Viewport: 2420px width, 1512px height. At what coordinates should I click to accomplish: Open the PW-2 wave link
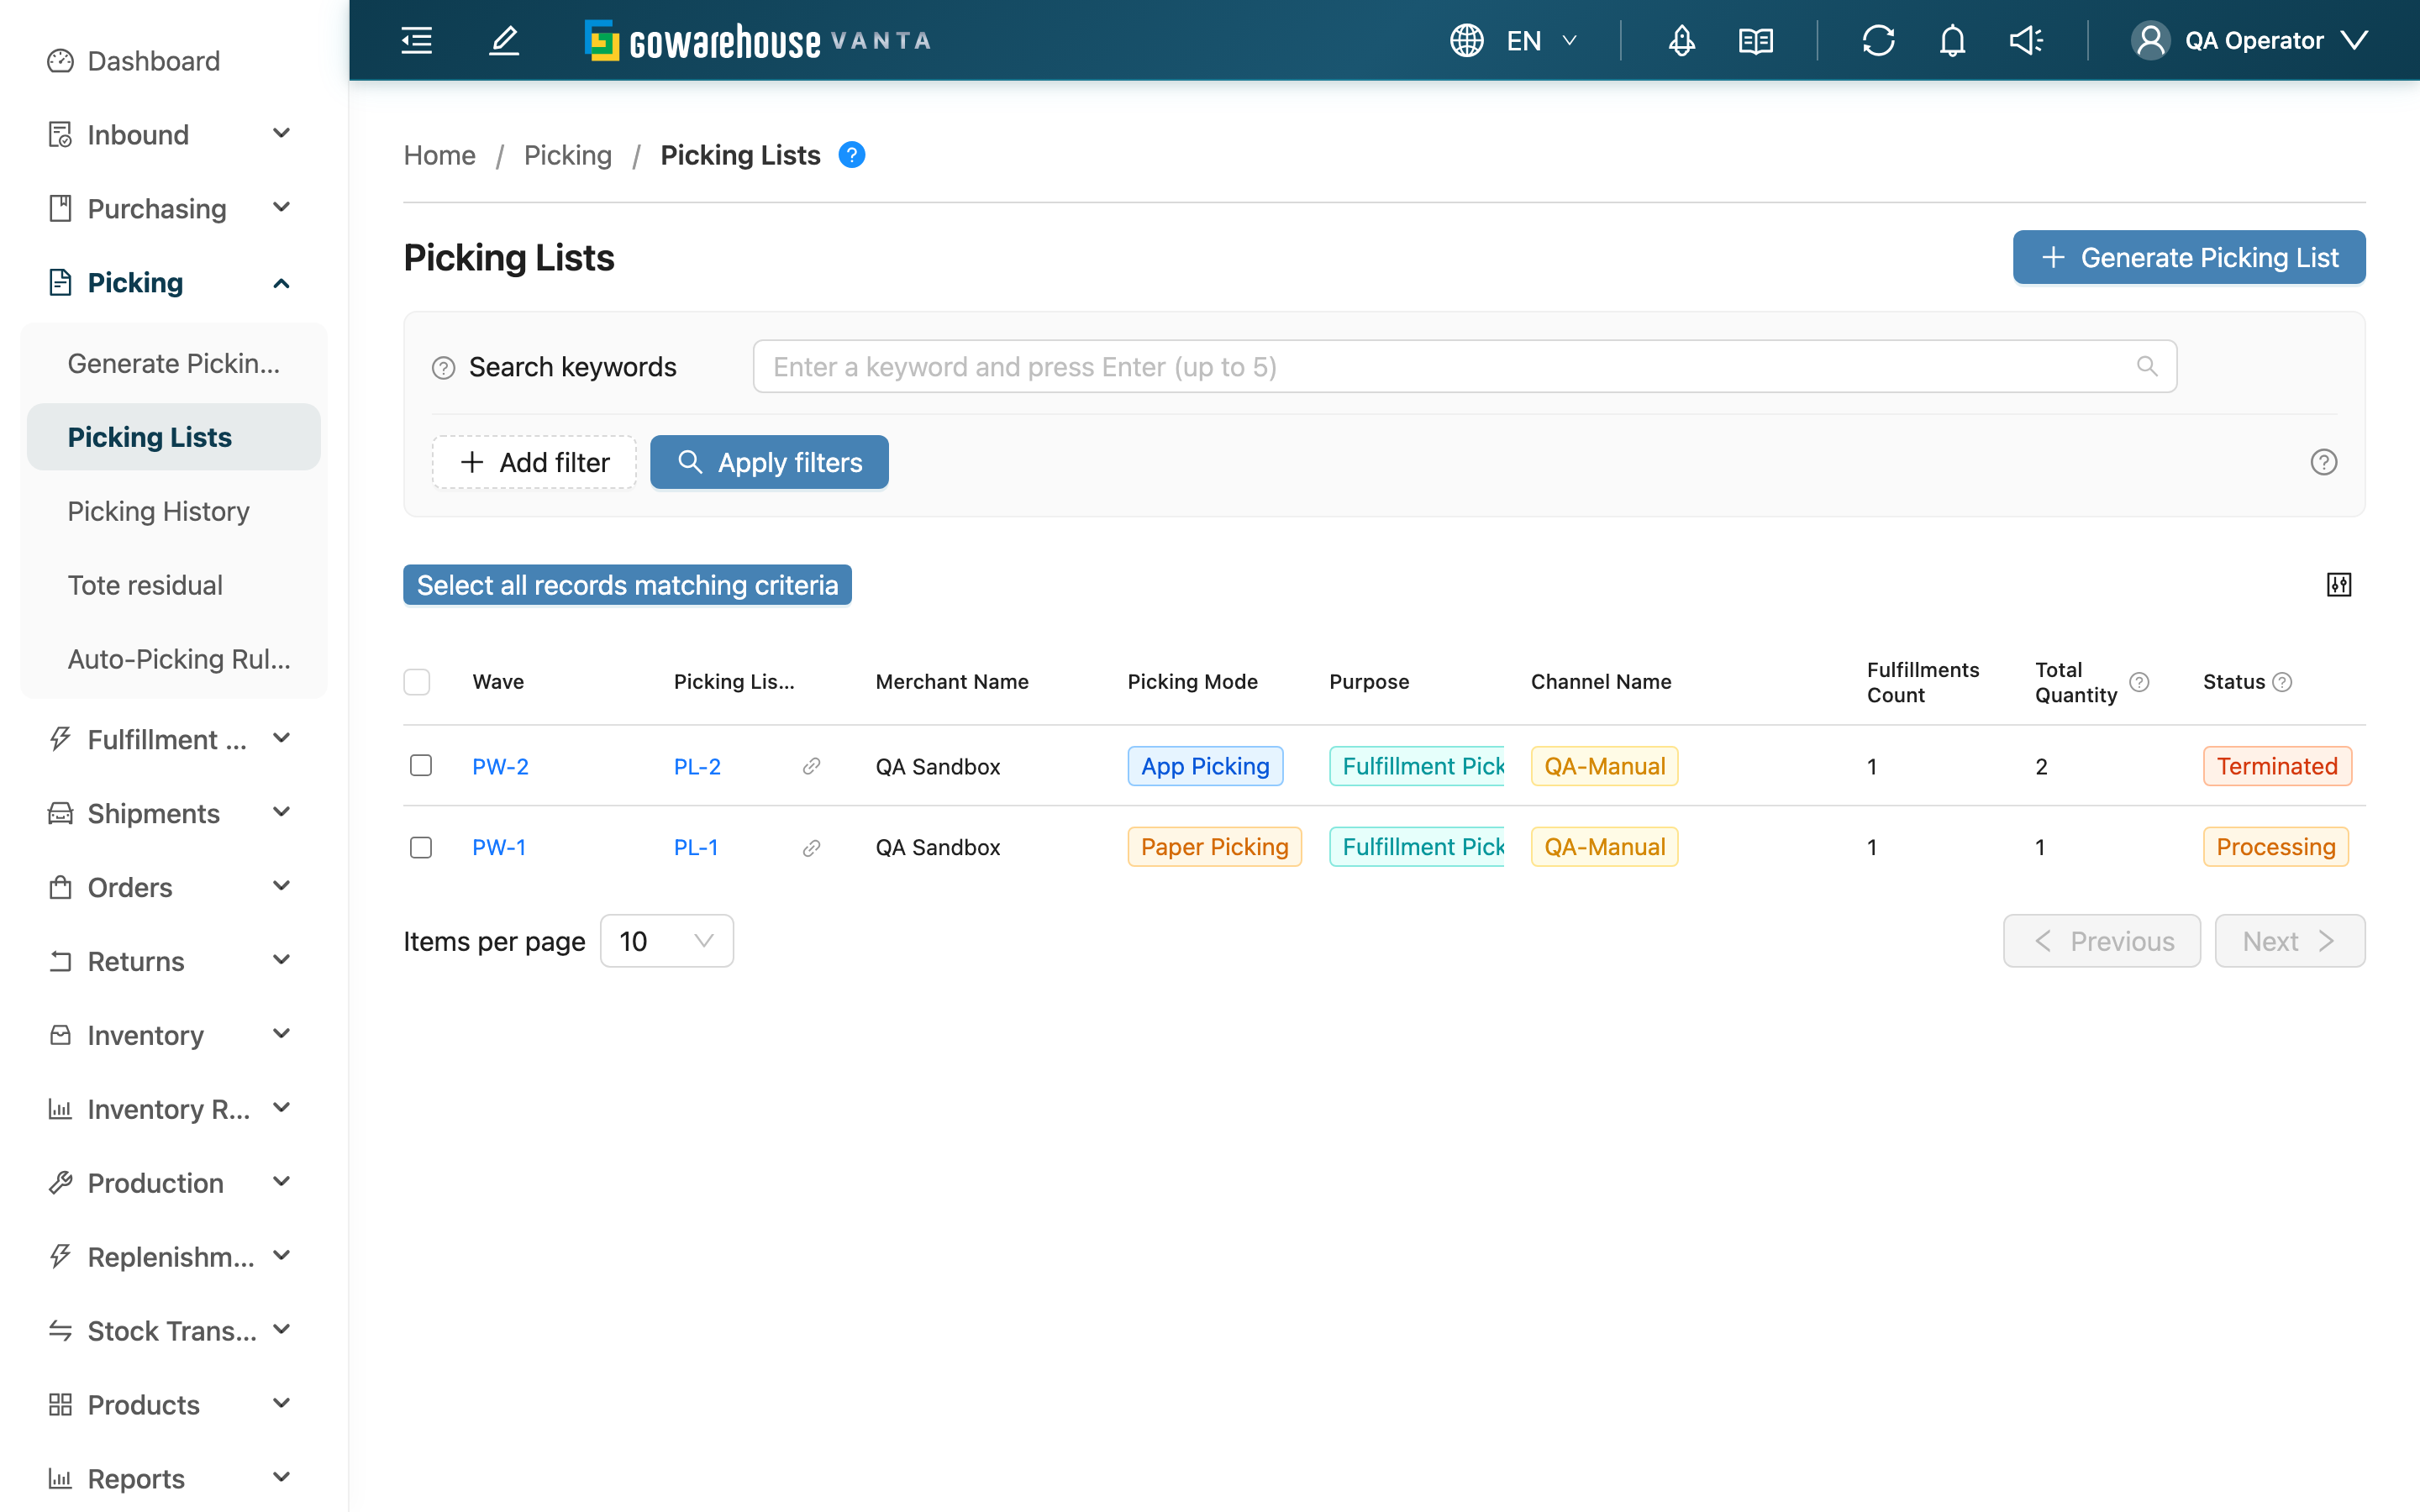point(500,767)
